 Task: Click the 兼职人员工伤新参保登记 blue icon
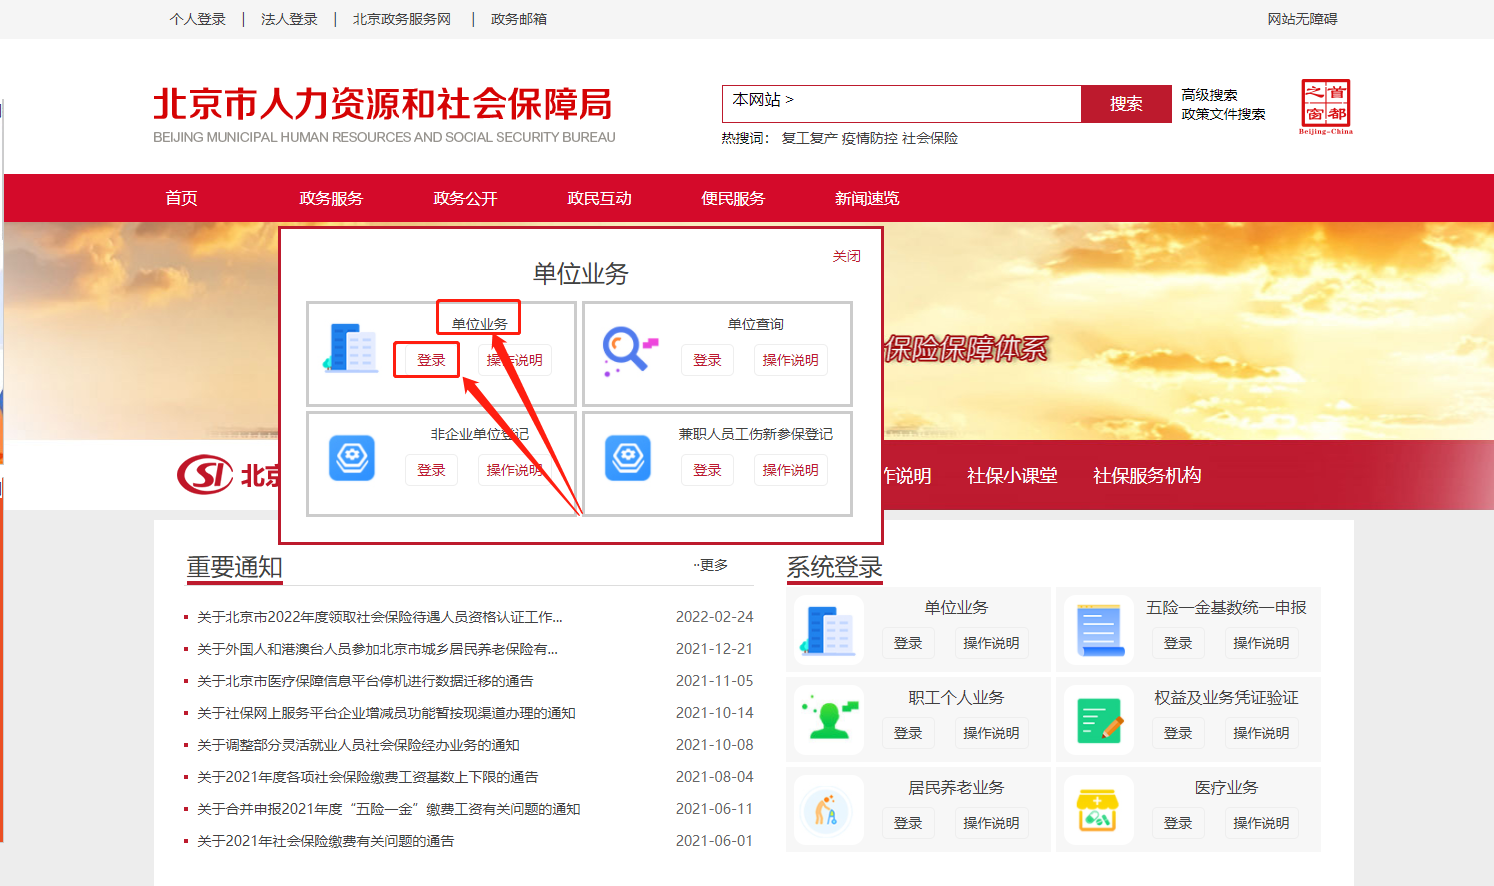coord(628,458)
